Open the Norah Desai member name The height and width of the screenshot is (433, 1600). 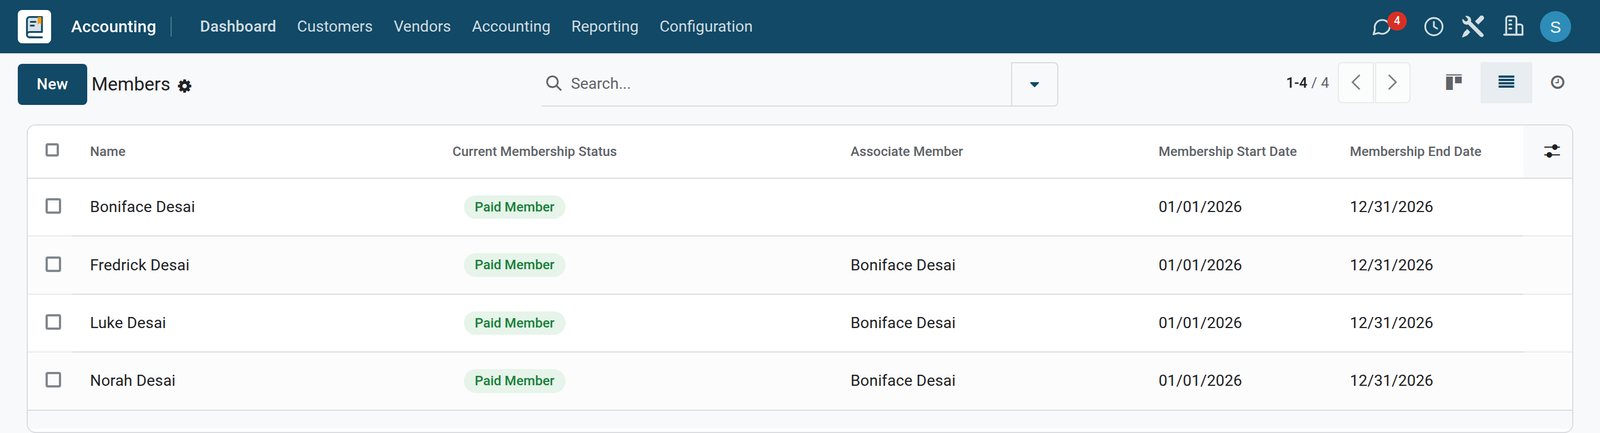click(132, 381)
